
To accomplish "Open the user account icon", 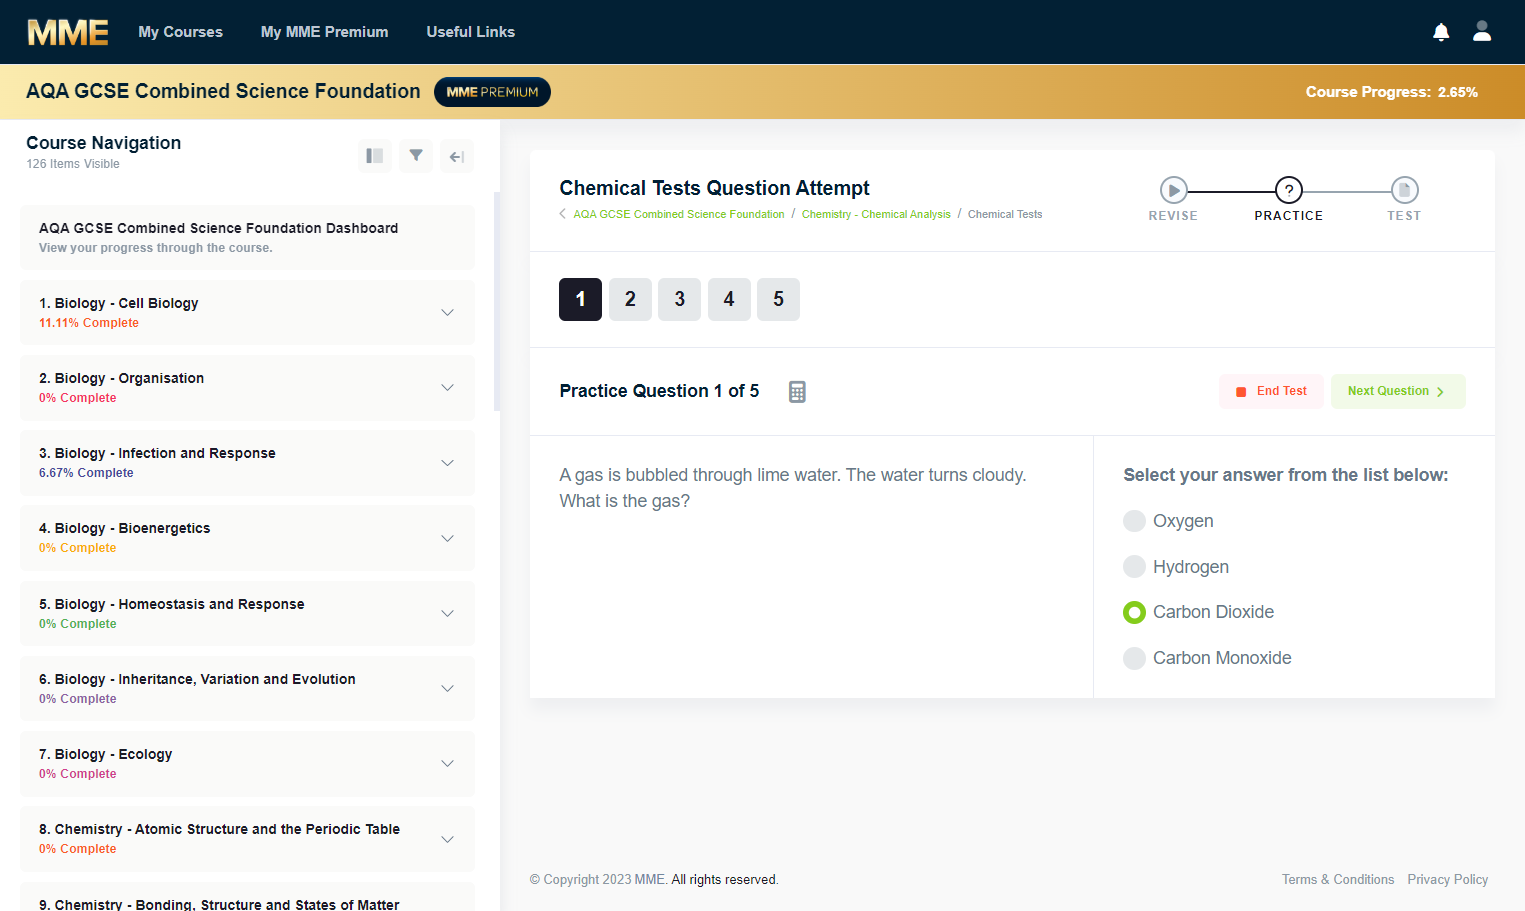I will pyautogui.click(x=1482, y=32).
